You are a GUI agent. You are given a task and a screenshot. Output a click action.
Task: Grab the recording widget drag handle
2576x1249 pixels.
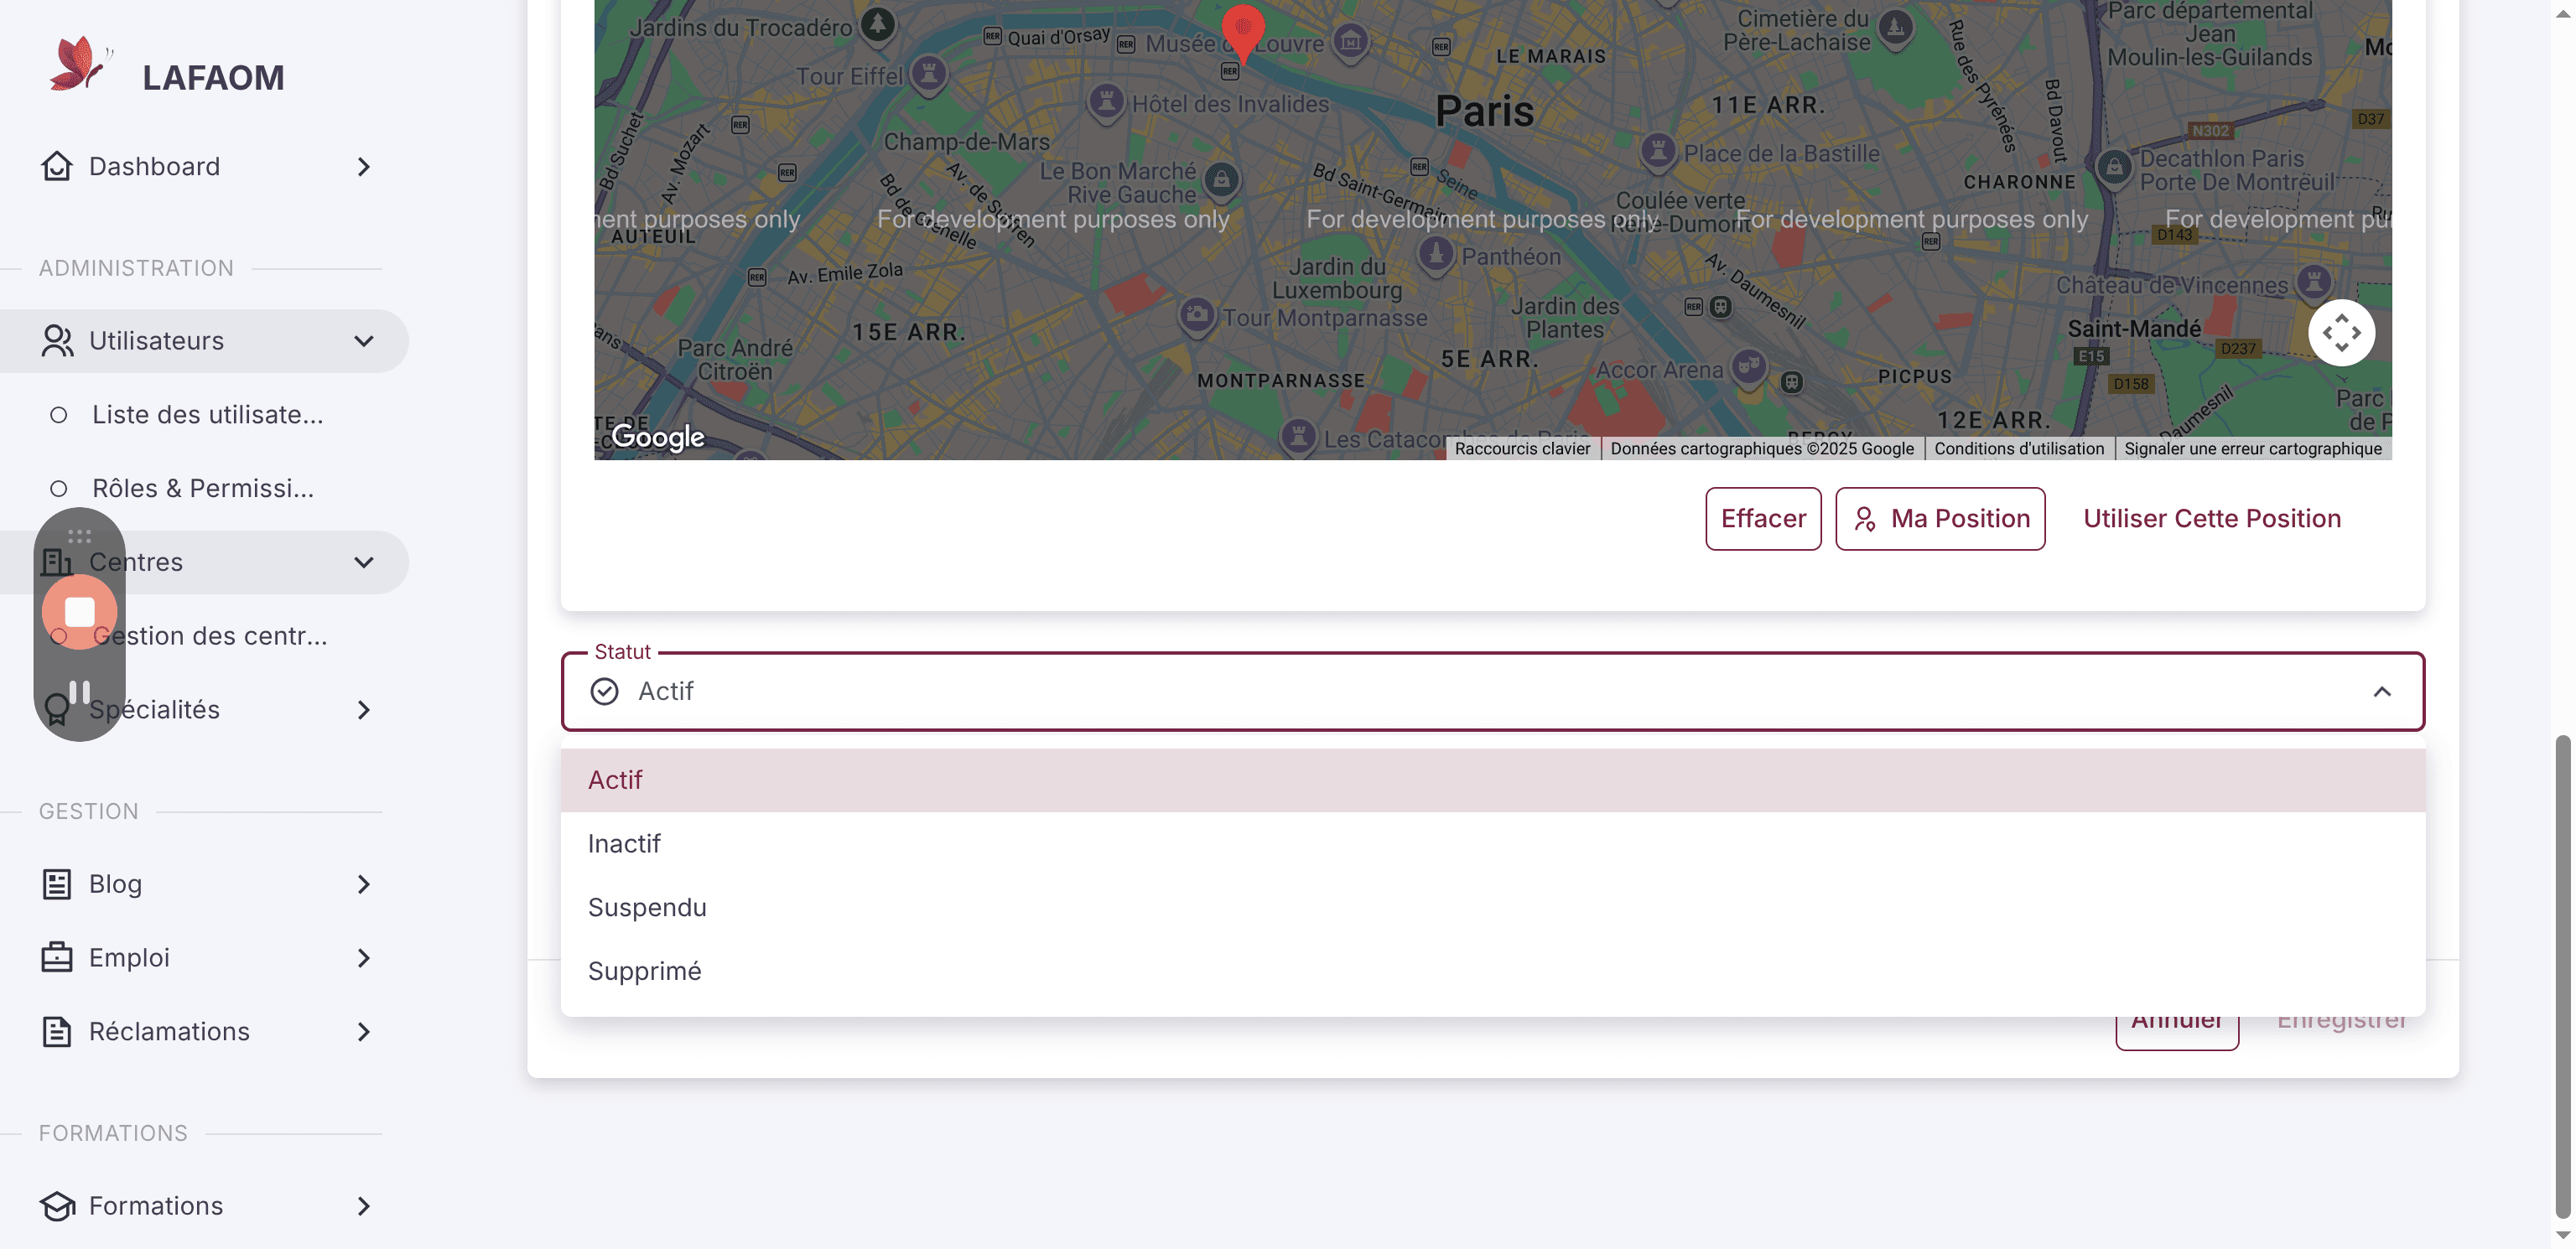pos(79,537)
